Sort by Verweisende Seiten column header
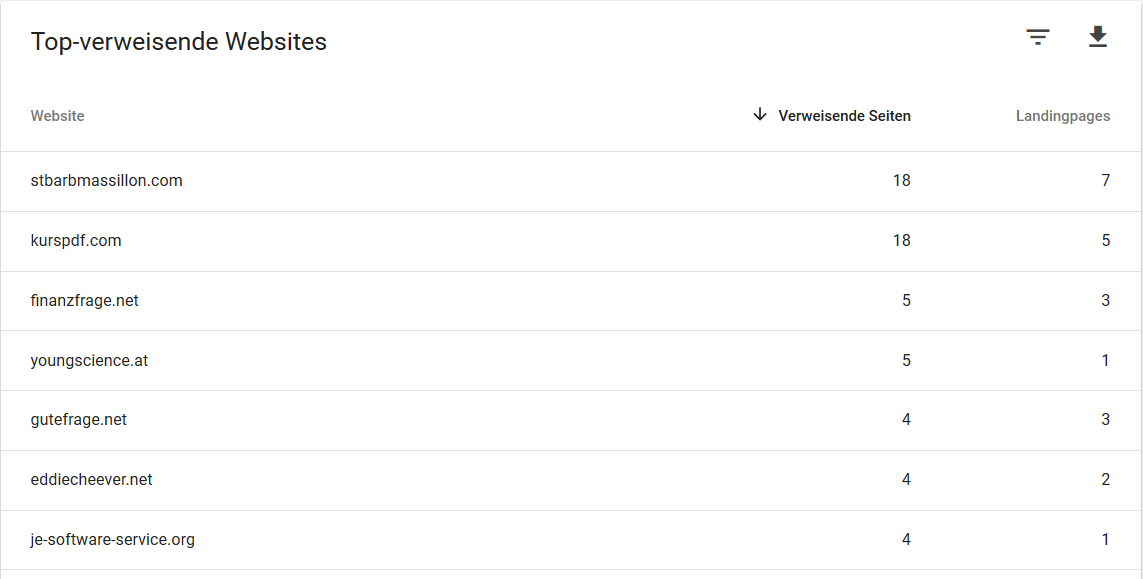 click(844, 116)
